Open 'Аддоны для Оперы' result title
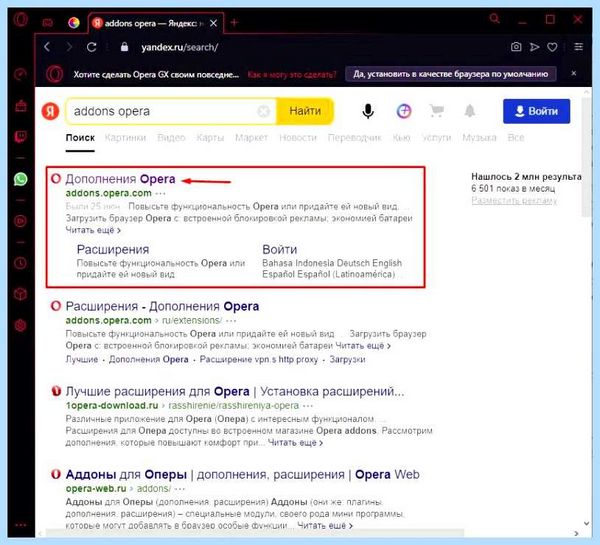Screen dimensions: 600x545 point(243,474)
